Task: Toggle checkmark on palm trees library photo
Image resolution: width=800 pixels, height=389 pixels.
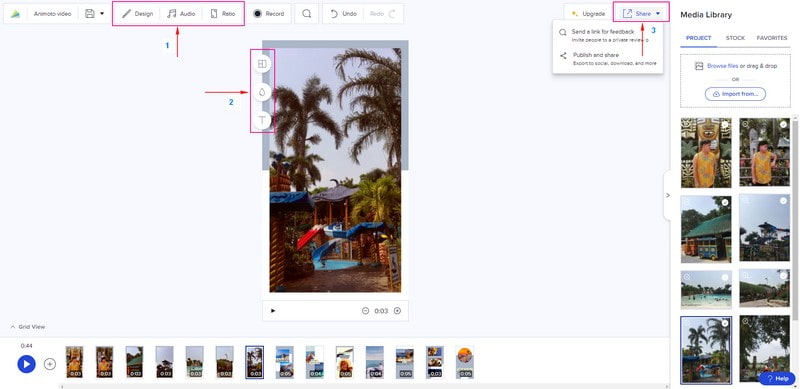Action: pyautogui.click(x=724, y=323)
